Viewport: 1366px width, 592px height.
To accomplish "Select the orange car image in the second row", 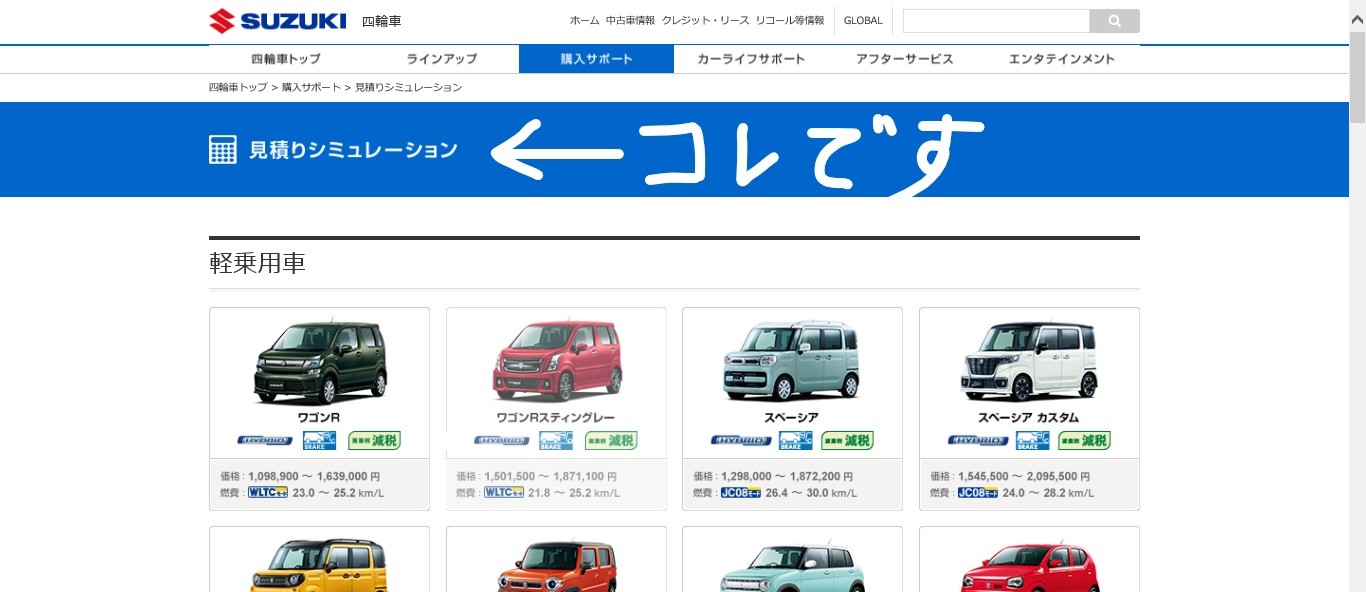I will [557, 566].
